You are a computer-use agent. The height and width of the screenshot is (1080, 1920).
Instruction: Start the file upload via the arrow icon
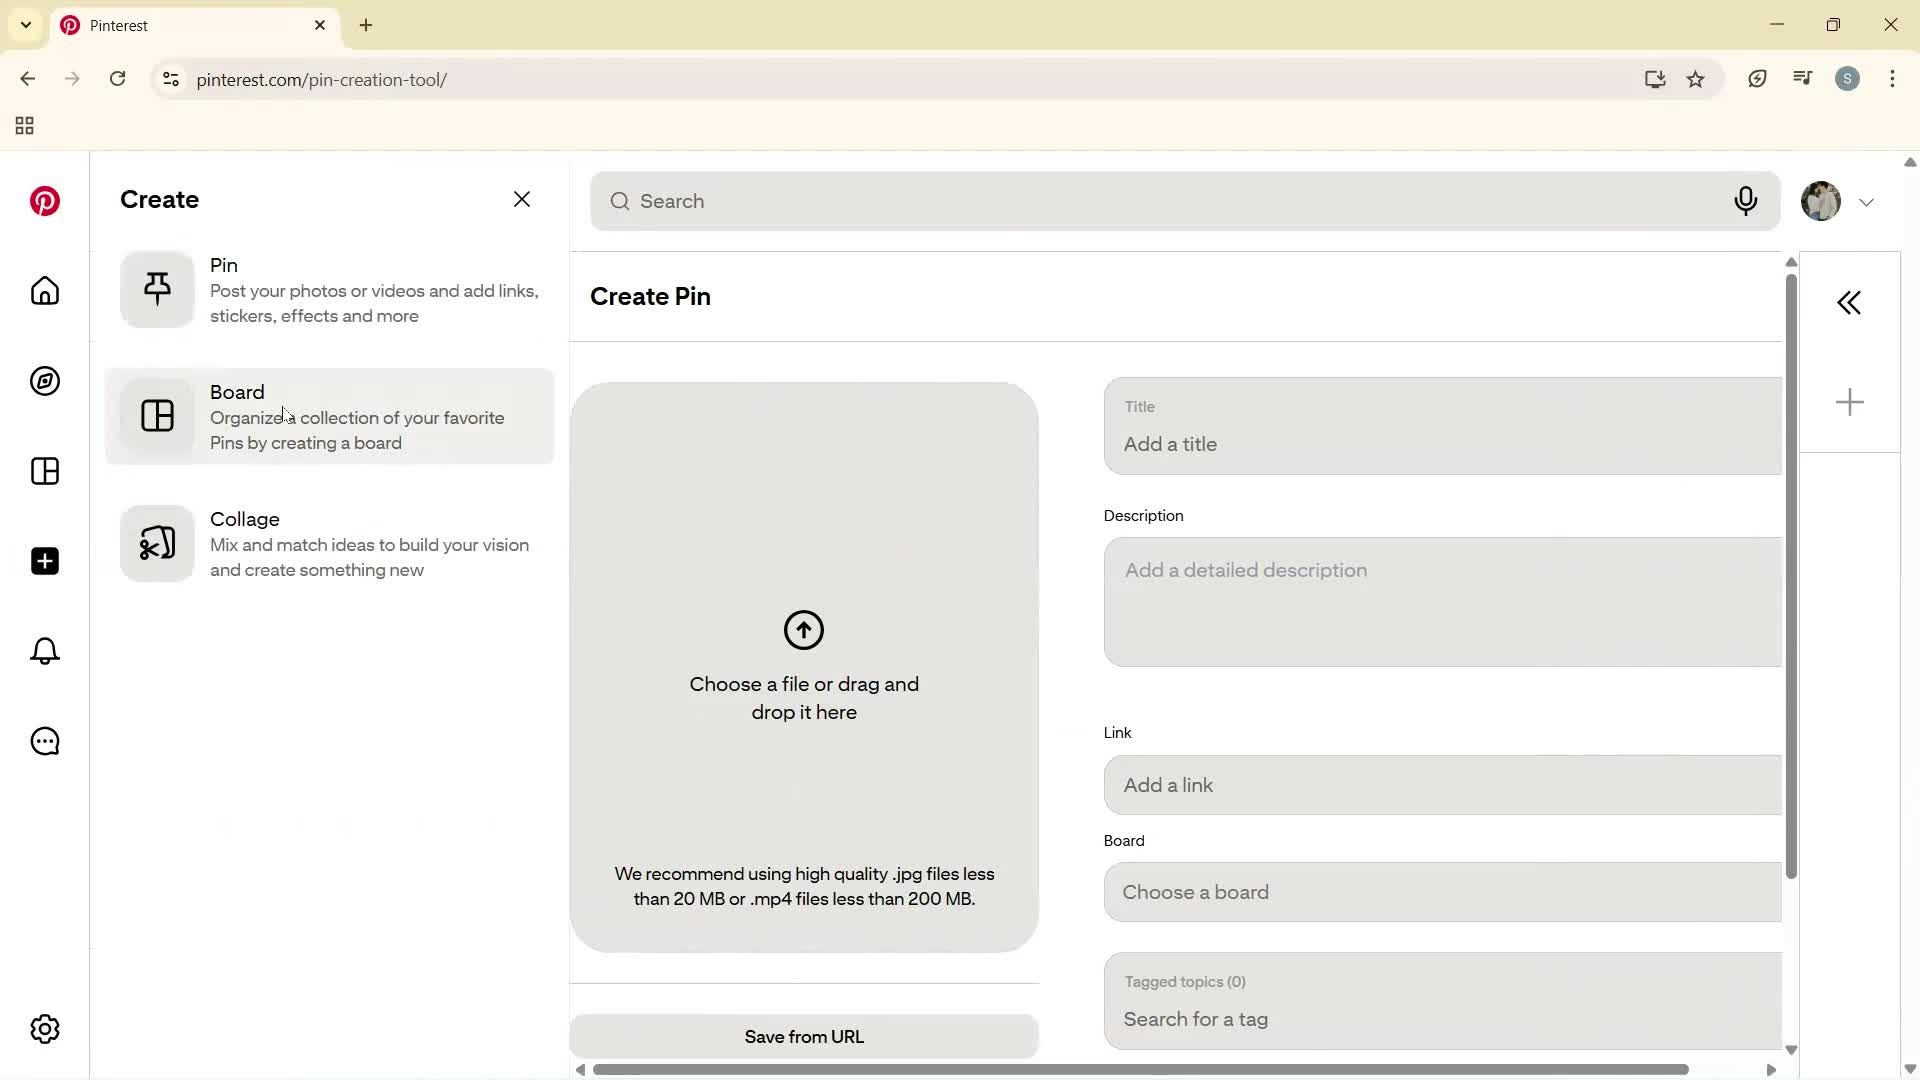pos(805,630)
